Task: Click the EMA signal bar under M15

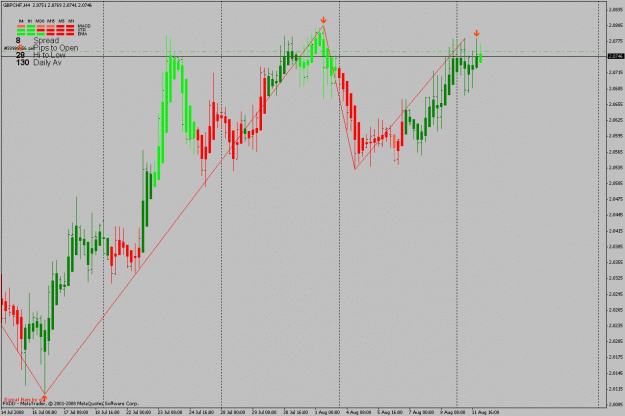Action: [51, 34]
